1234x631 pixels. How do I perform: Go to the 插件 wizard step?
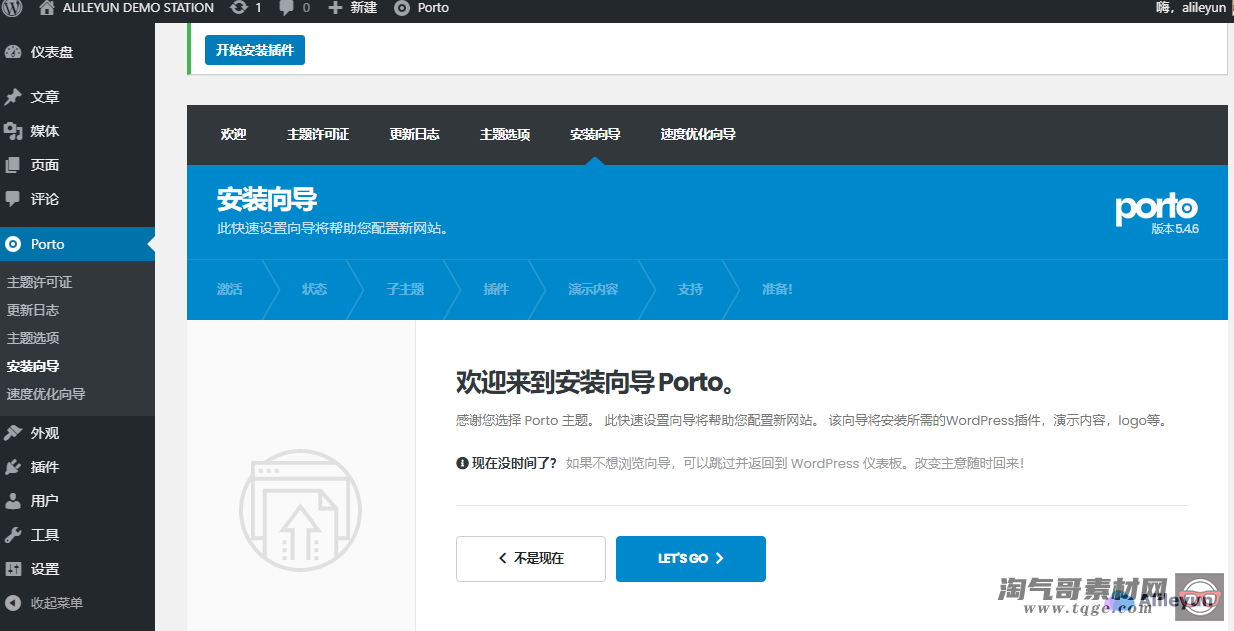pyautogui.click(x=496, y=289)
